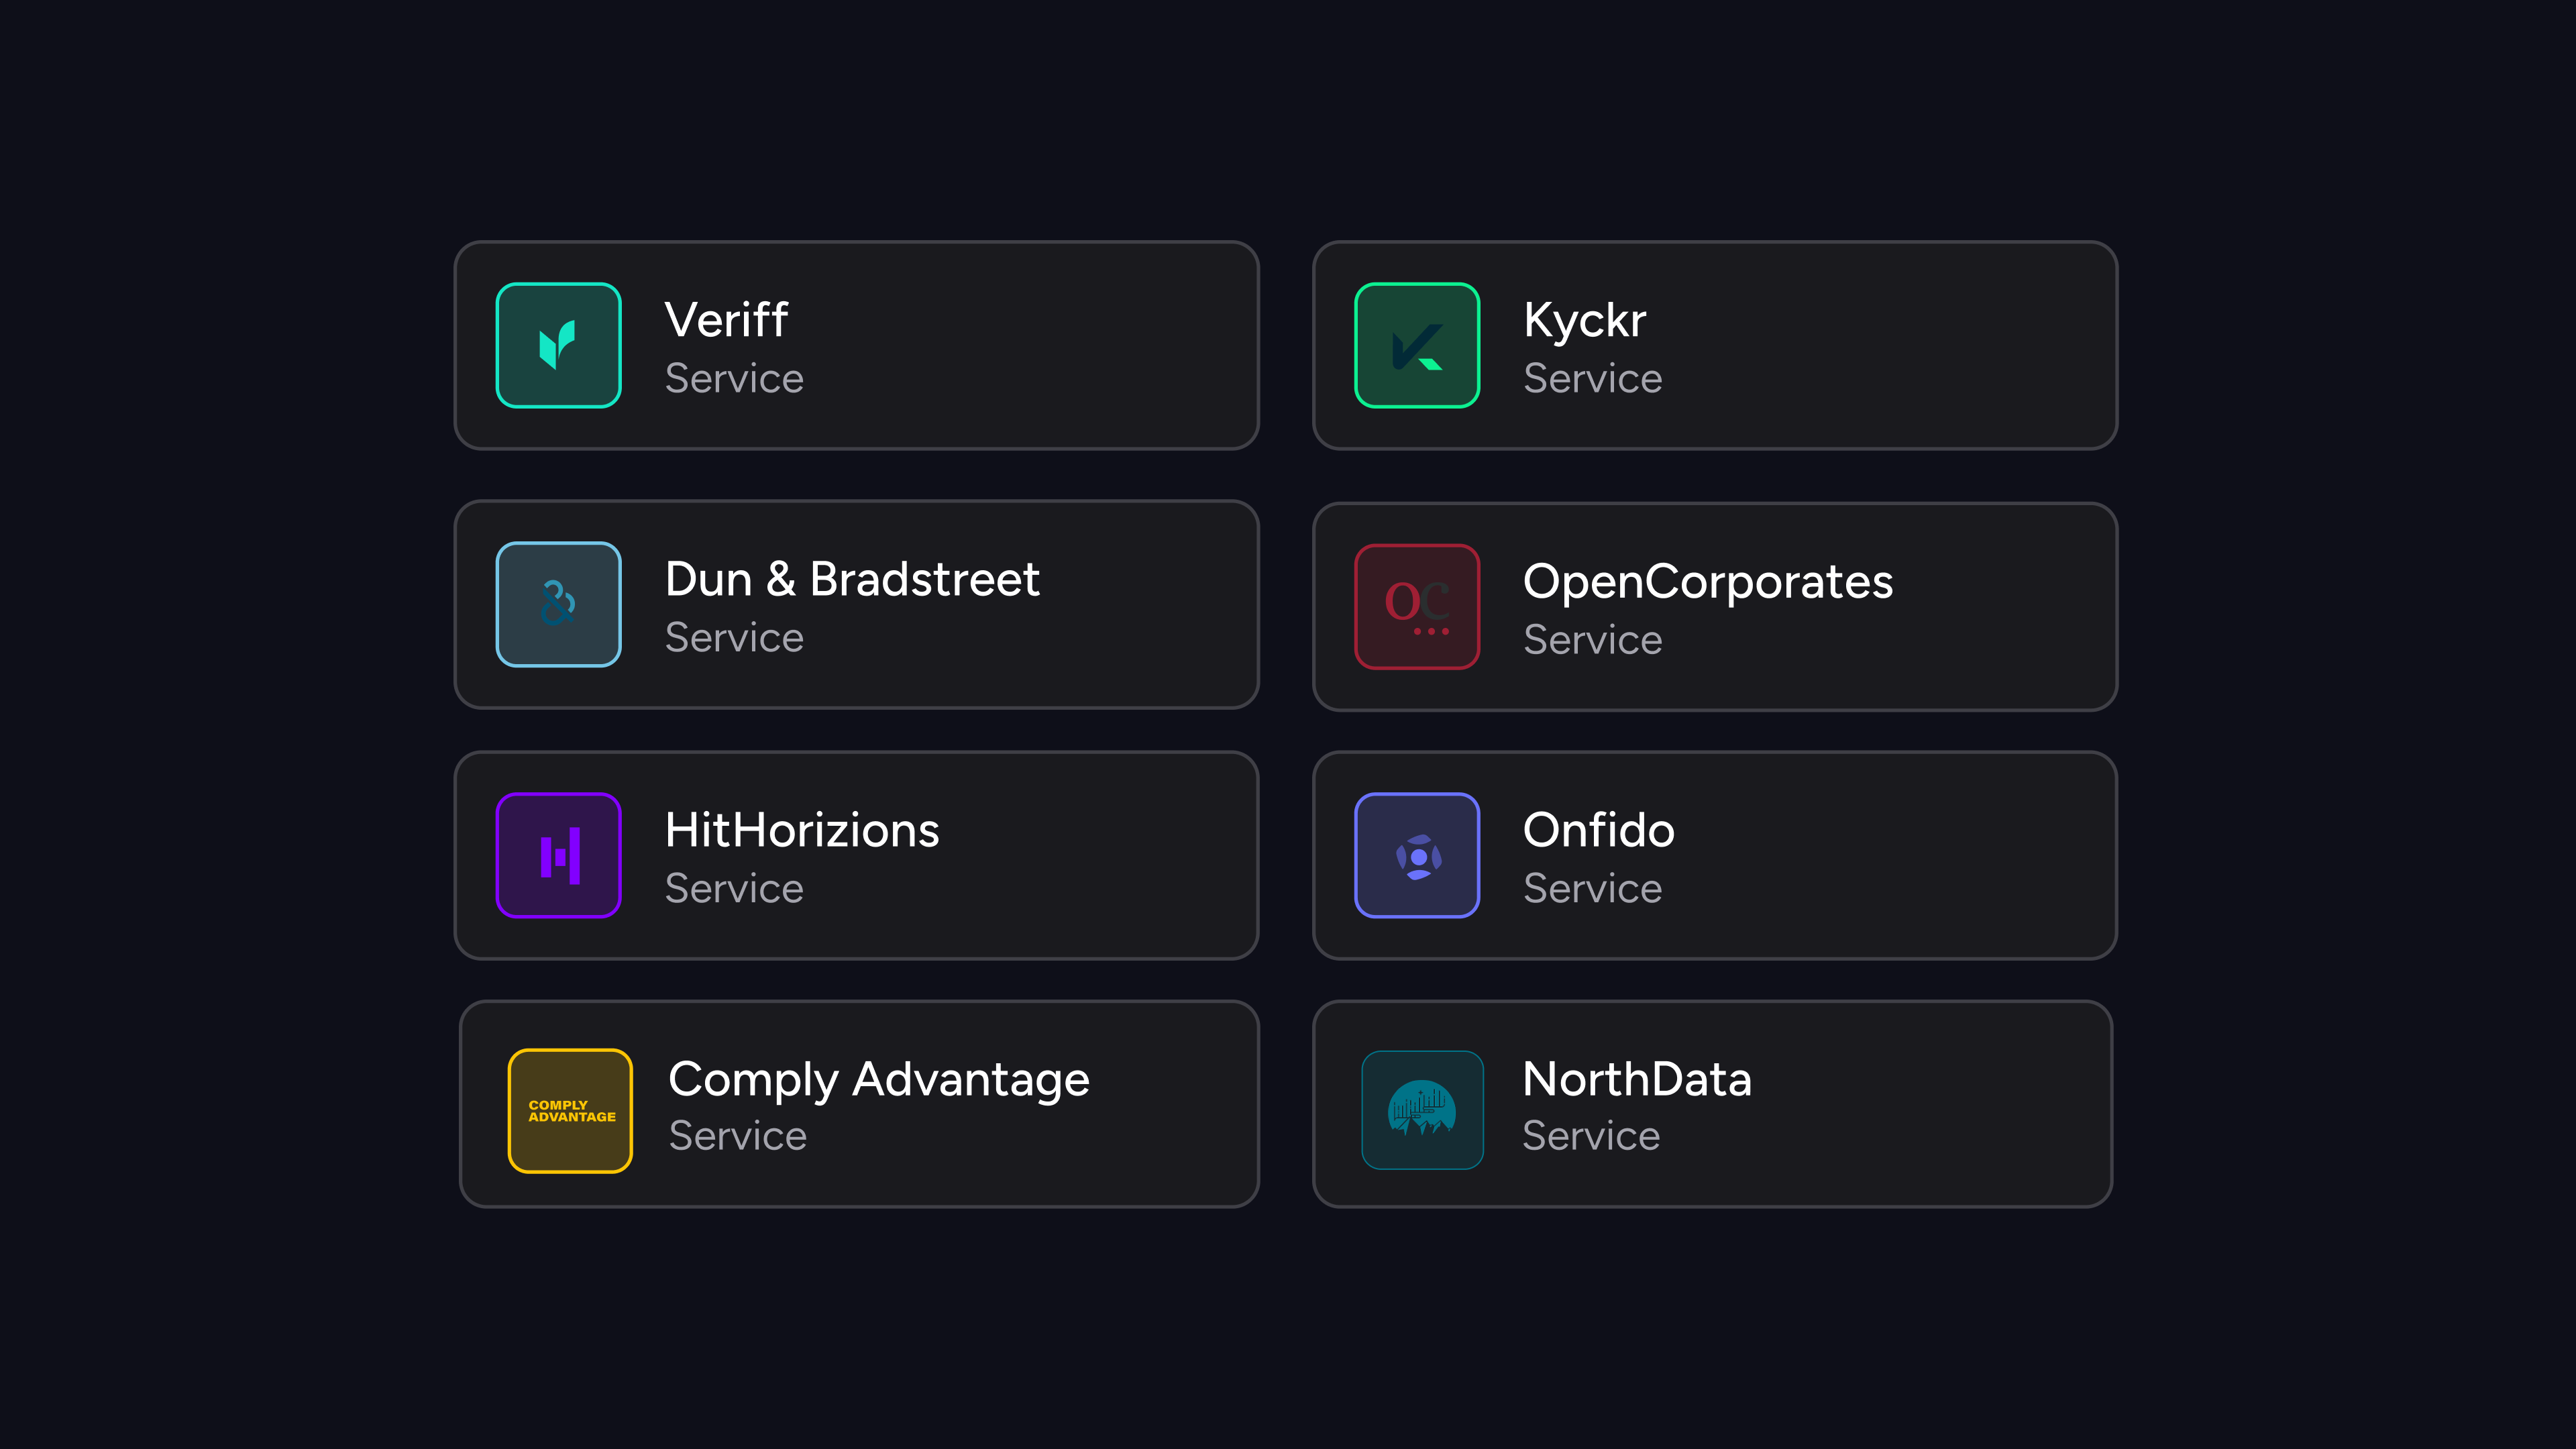Select the NorthData name text
This screenshot has width=2576, height=1449.
(1637, 1079)
